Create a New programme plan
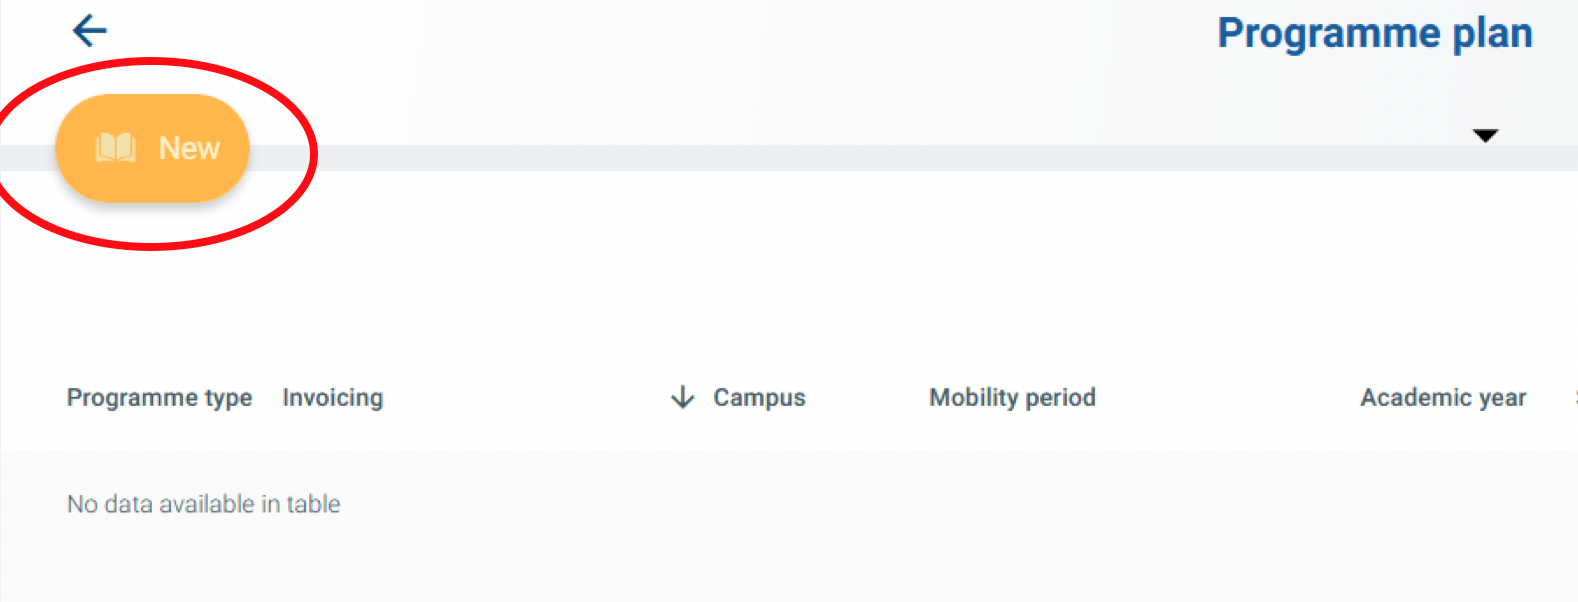This screenshot has width=1578, height=602. coord(152,148)
